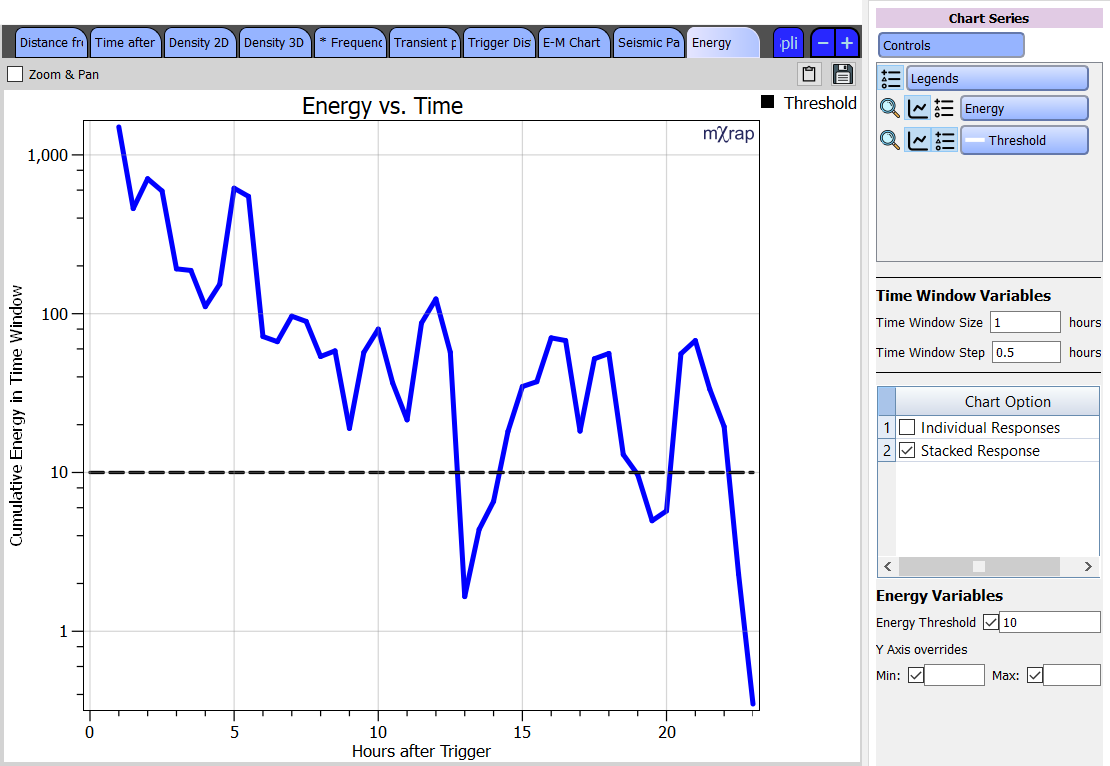Enable the Zoom & Pan checkbox
Screen dimensions: 1110x766
15,74
